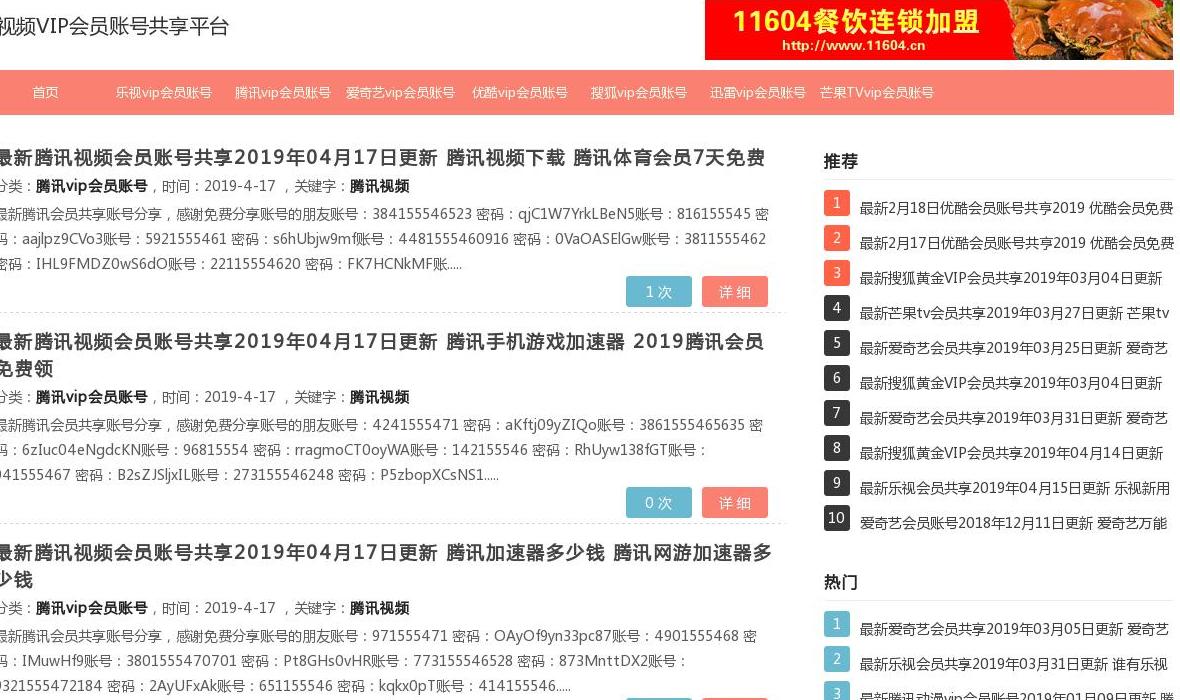This screenshot has height=700, width=1180.
Task: Click 时间：2019-4-17 in first post
Action: pos(219,186)
